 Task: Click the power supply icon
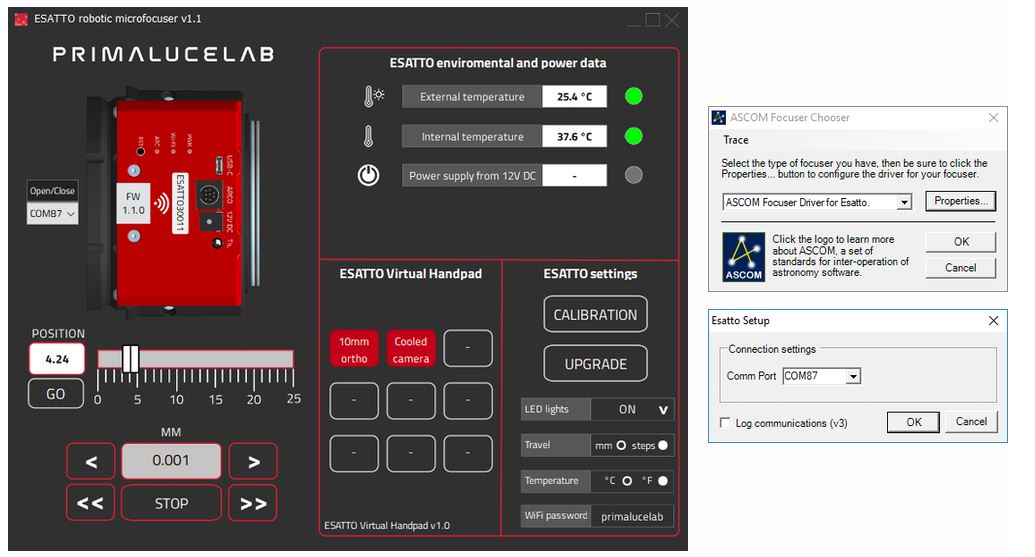(368, 175)
